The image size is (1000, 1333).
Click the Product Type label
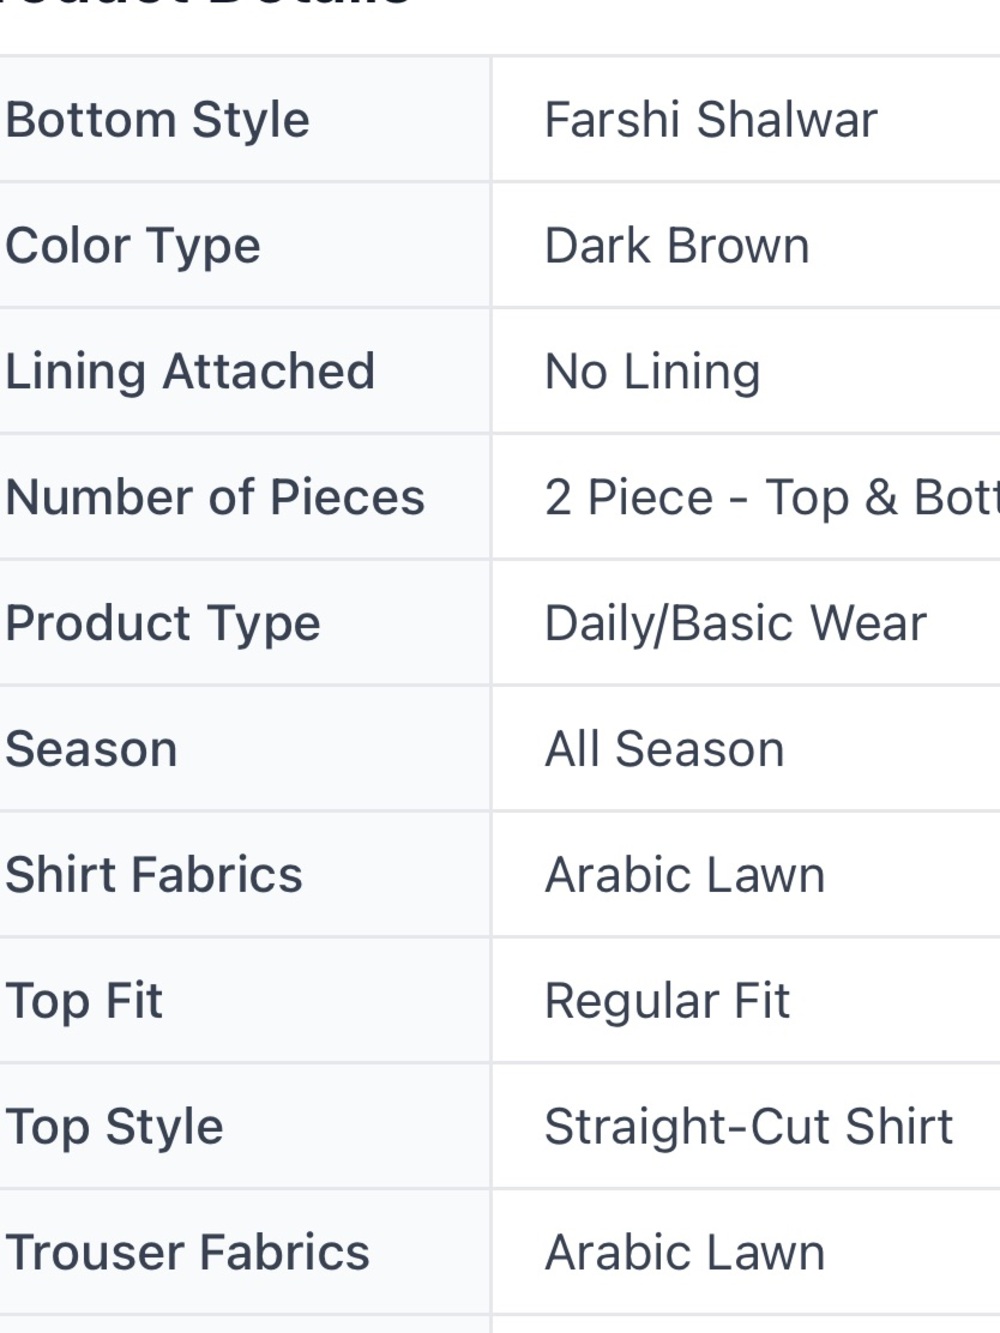point(163,623)
